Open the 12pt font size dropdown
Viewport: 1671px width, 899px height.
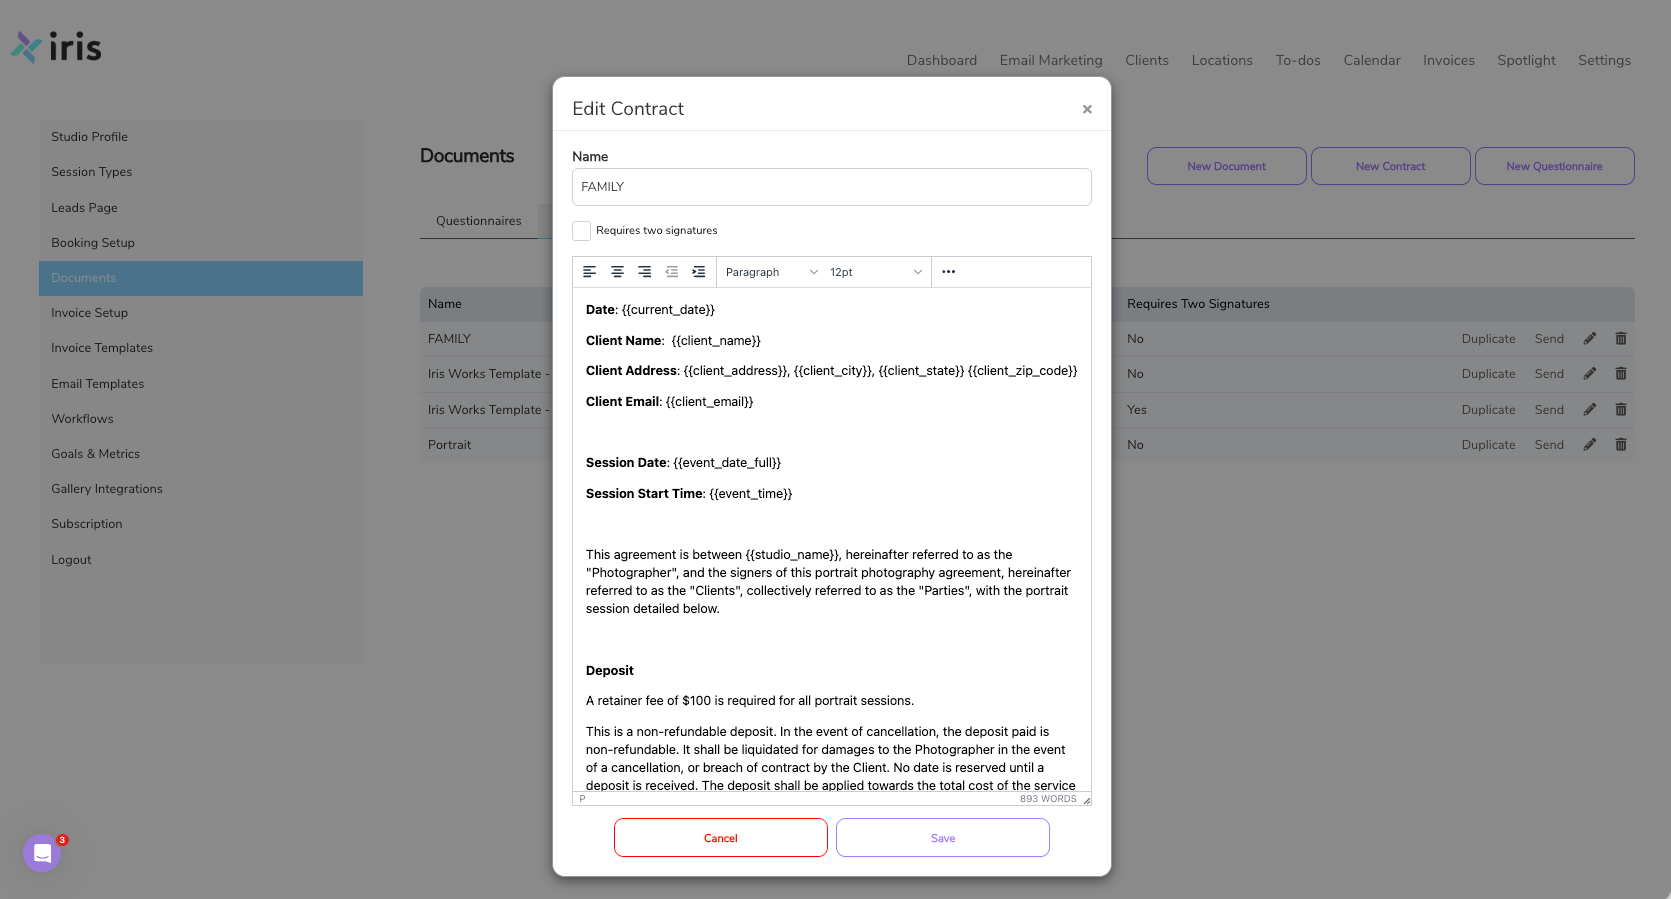[875, 272]
